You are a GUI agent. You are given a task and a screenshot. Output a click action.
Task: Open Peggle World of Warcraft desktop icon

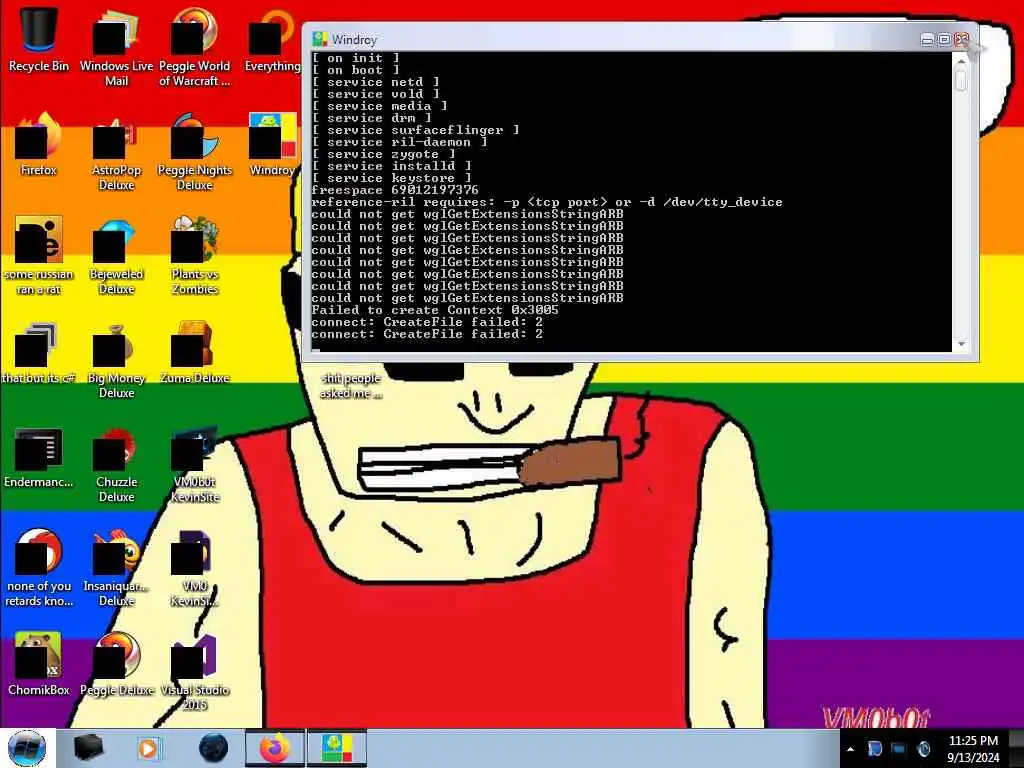pyautogui.click(x=195, y=47)
